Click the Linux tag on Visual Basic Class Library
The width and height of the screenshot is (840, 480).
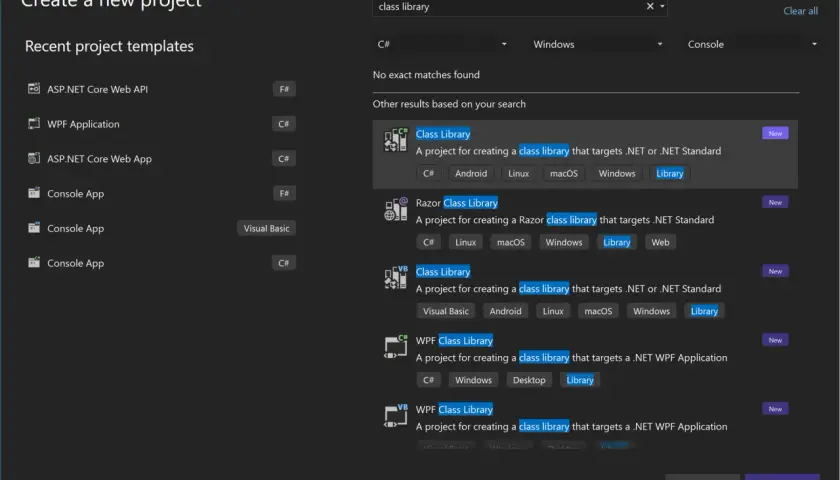553,311
